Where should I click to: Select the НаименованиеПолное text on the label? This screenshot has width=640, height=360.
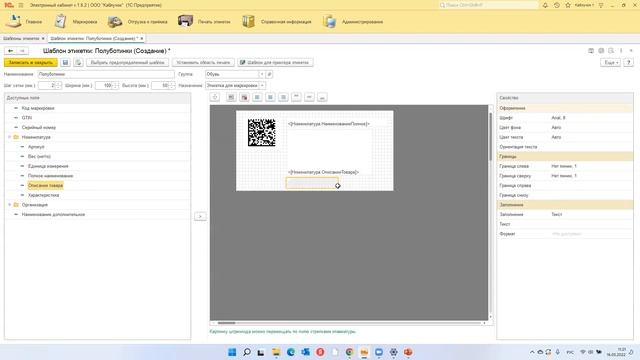(x=329, y=124)
